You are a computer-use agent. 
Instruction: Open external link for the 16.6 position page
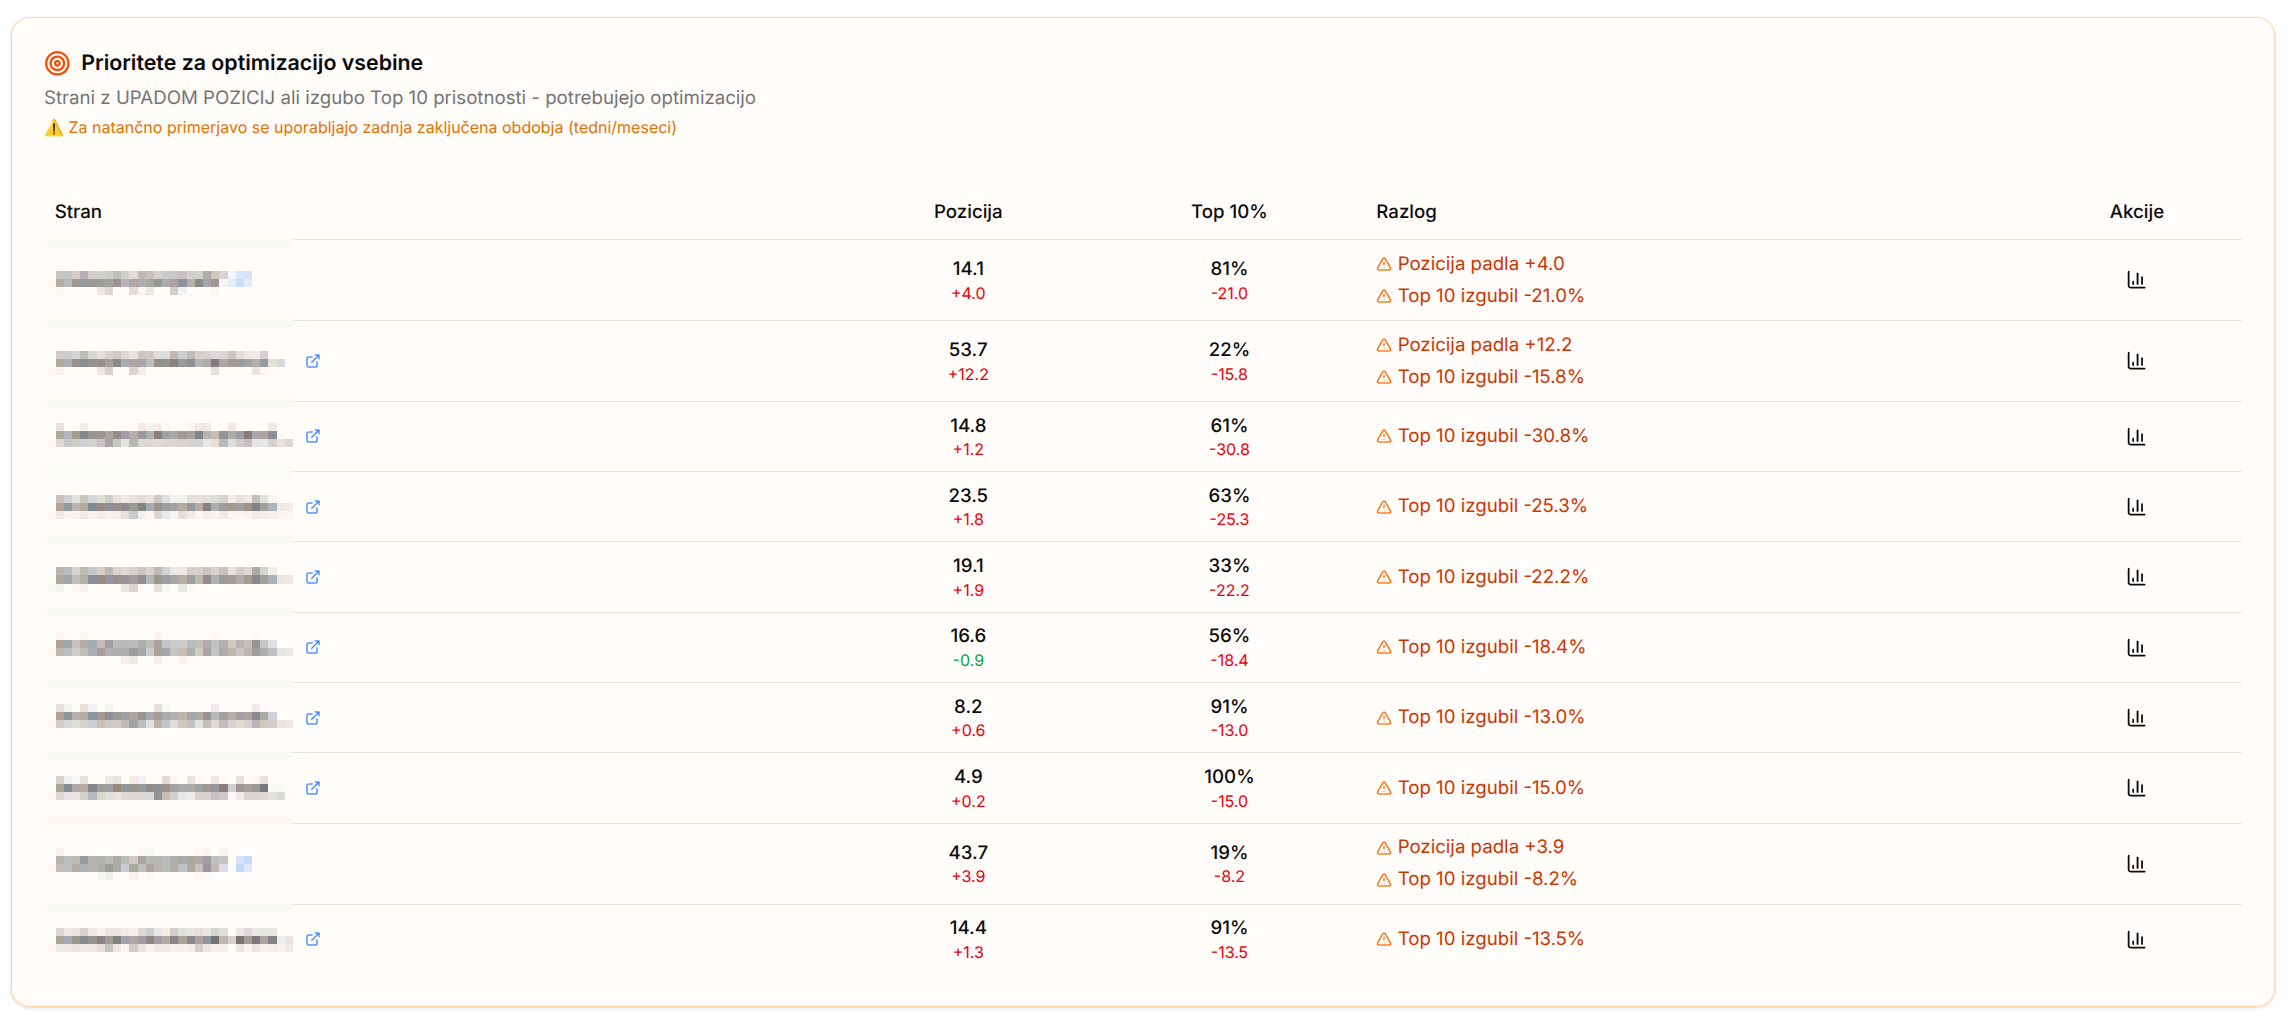313,647
